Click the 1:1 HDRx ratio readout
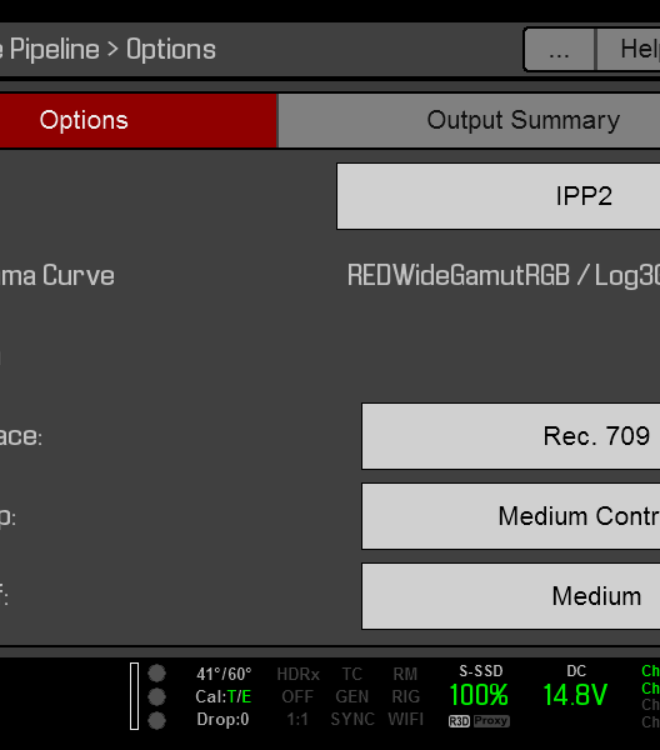 coord(297,719)
